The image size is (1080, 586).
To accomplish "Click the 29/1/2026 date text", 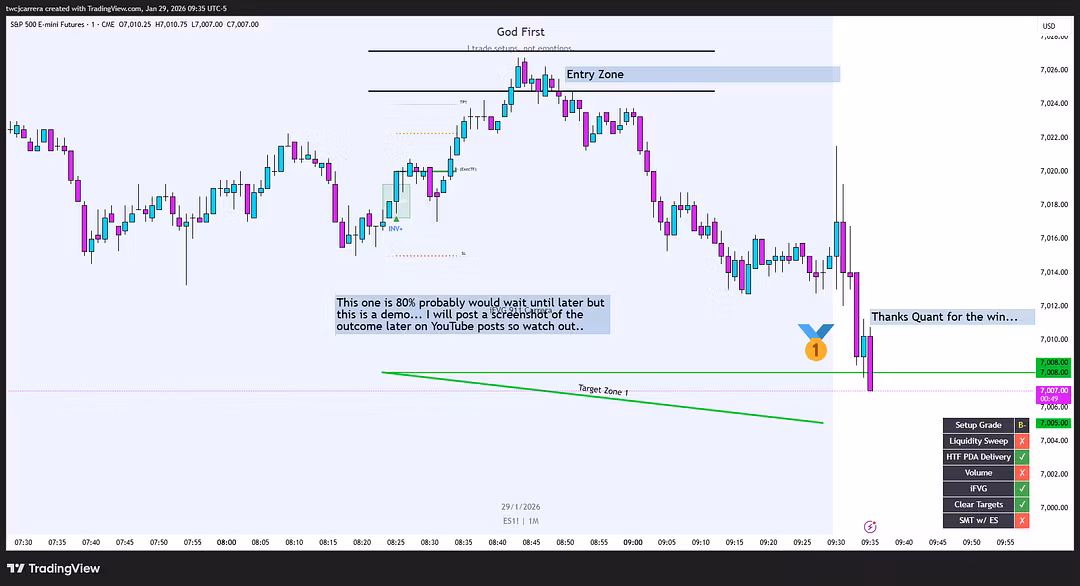I will click(x=521, y=507).
